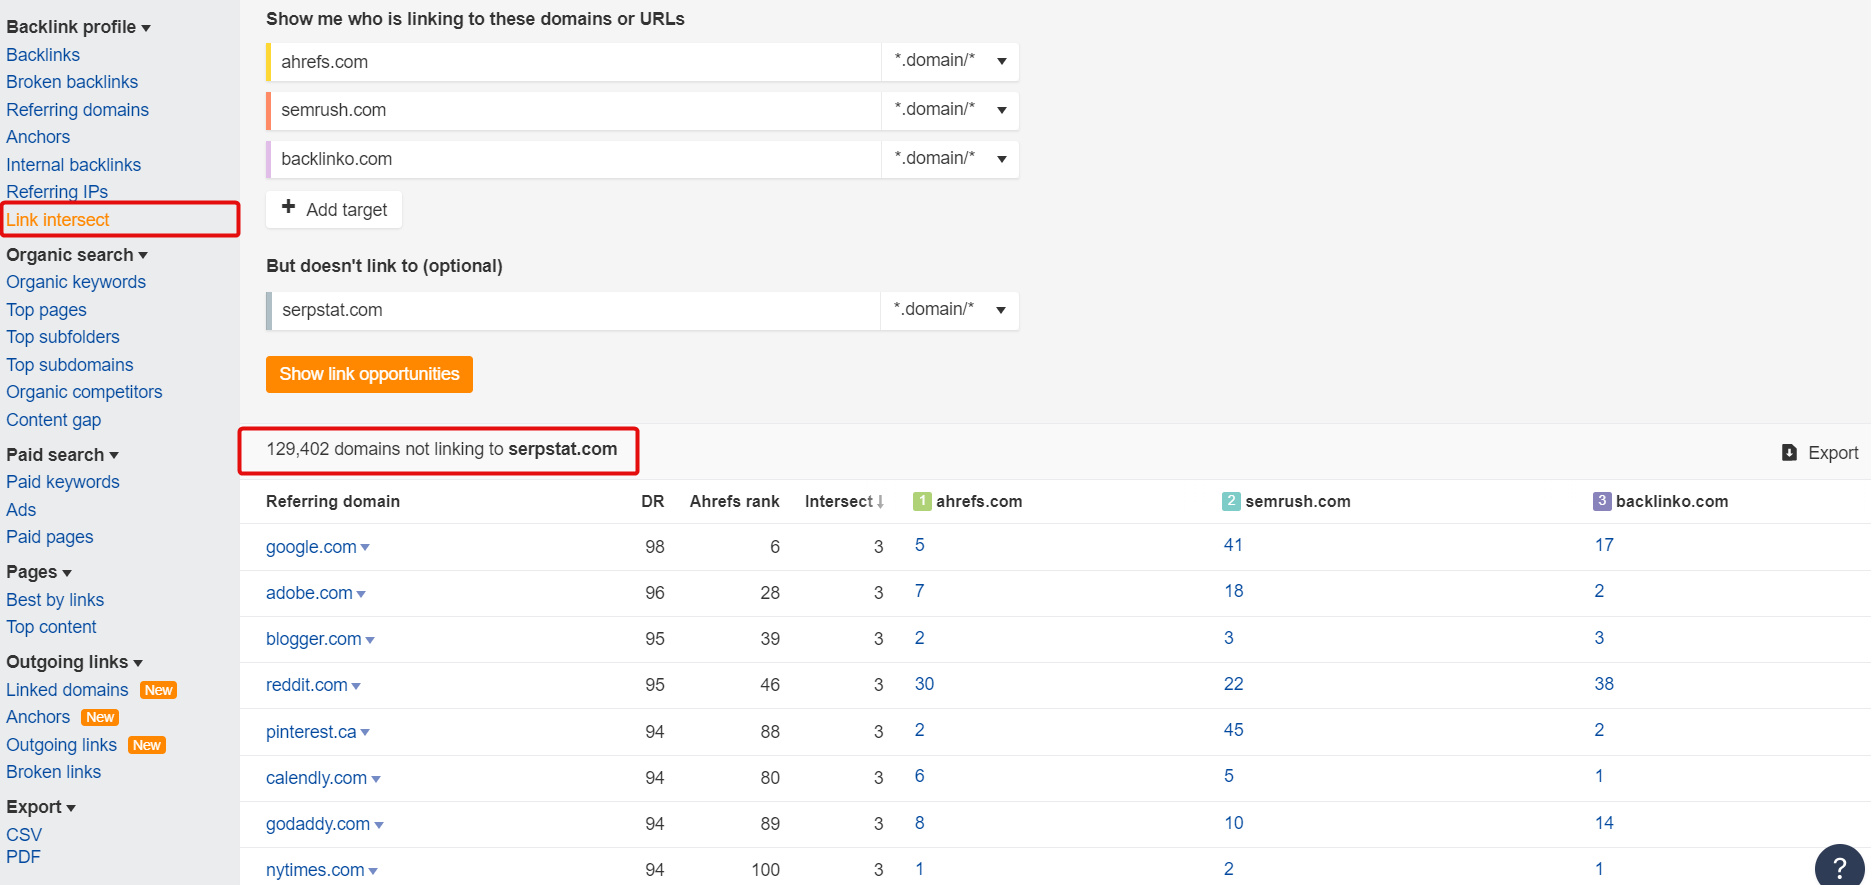Open Broken backlinks report
This screenshot has height=885, width=1871.
point(72,82)
